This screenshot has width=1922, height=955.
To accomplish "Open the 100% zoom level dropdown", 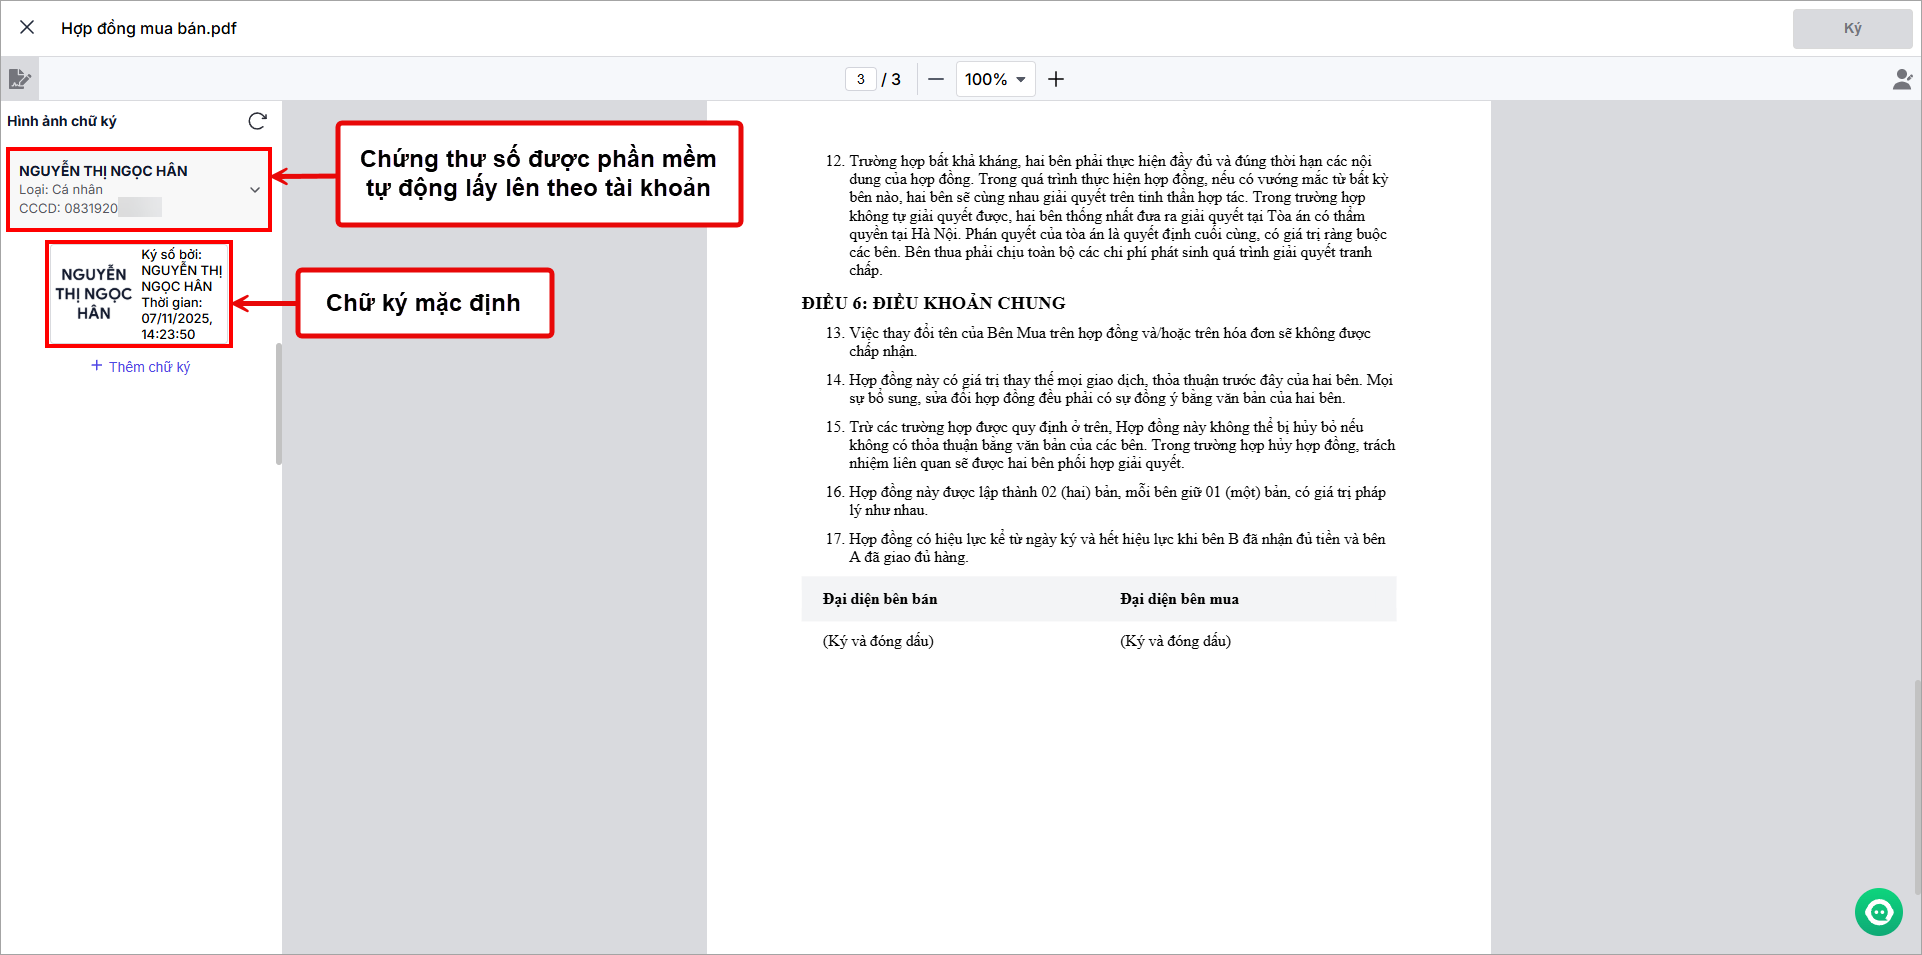I will click(995, 79).
